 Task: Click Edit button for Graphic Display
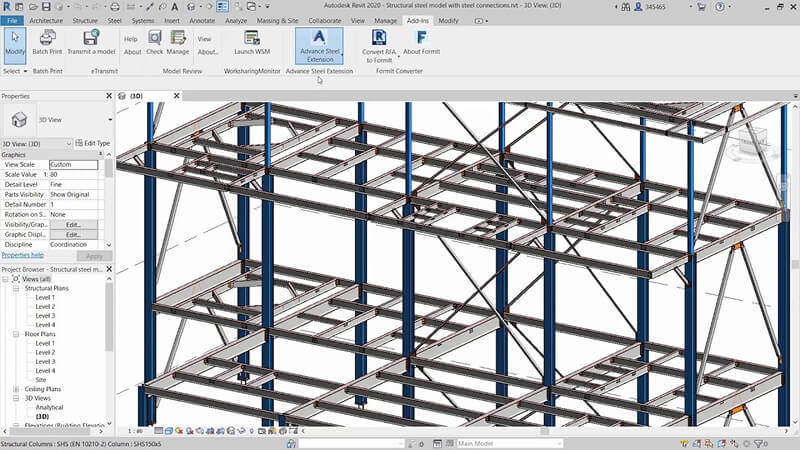click(73, 235)
